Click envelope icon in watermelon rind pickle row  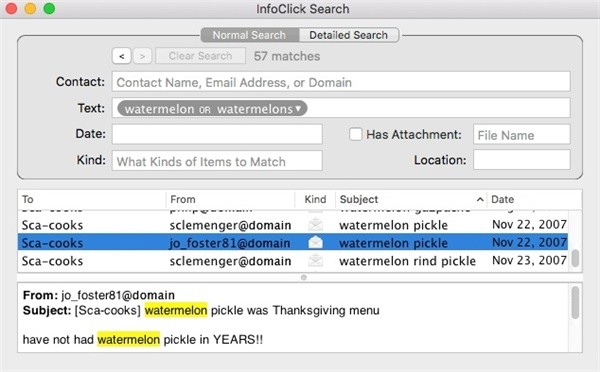pos(315,261)
